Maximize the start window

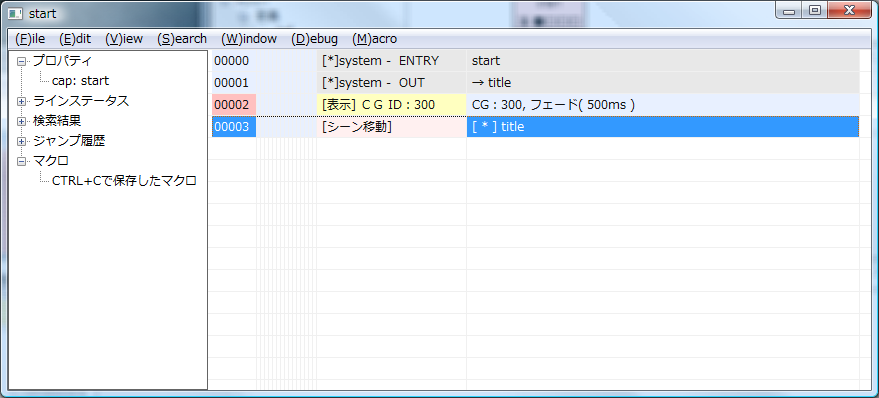816,11
